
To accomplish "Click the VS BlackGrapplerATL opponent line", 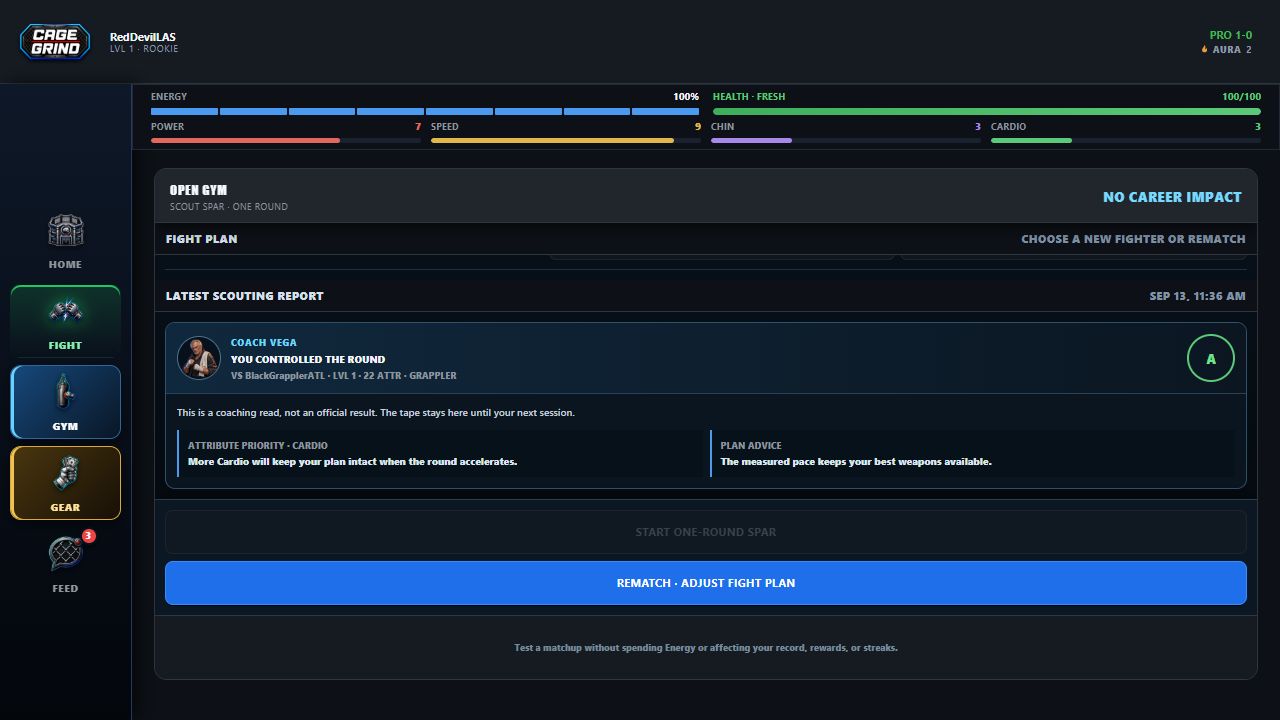I will tap(344, 376).
